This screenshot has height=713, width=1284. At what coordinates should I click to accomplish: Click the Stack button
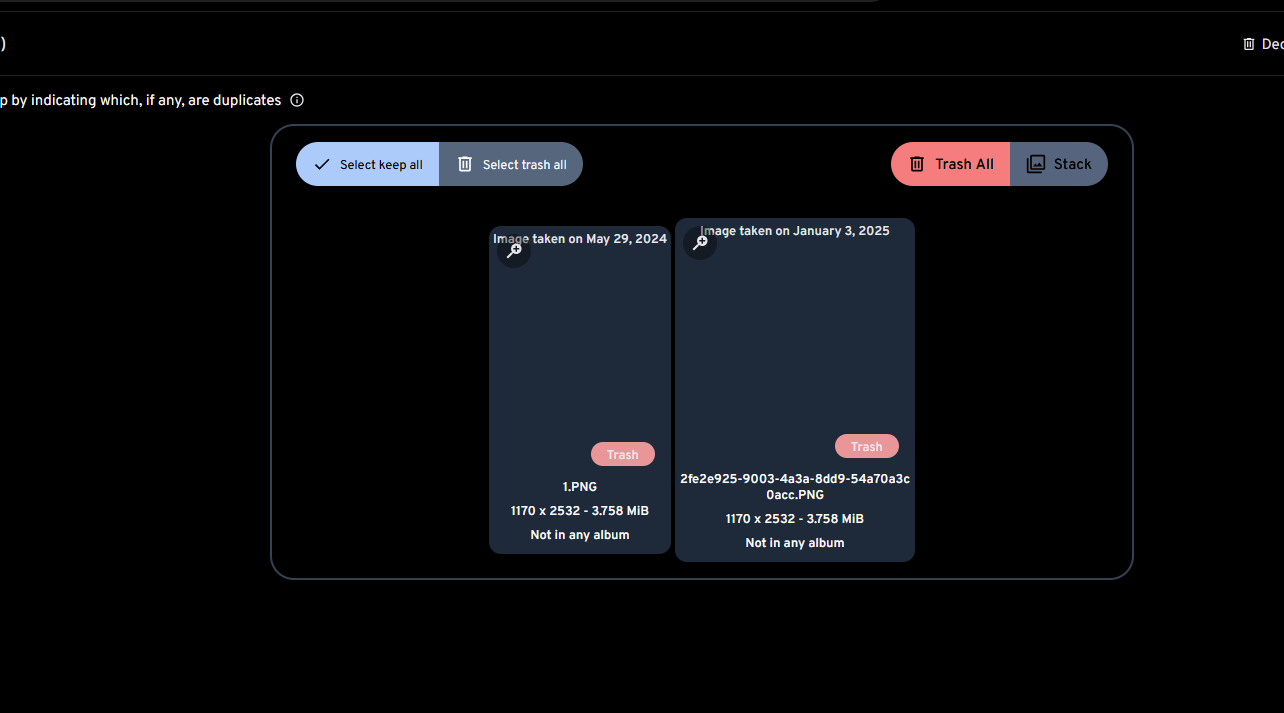1059,163
